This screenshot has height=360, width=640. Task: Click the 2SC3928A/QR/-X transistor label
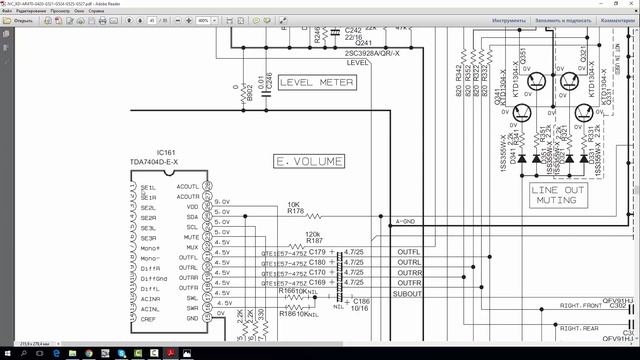click(372, 53)
